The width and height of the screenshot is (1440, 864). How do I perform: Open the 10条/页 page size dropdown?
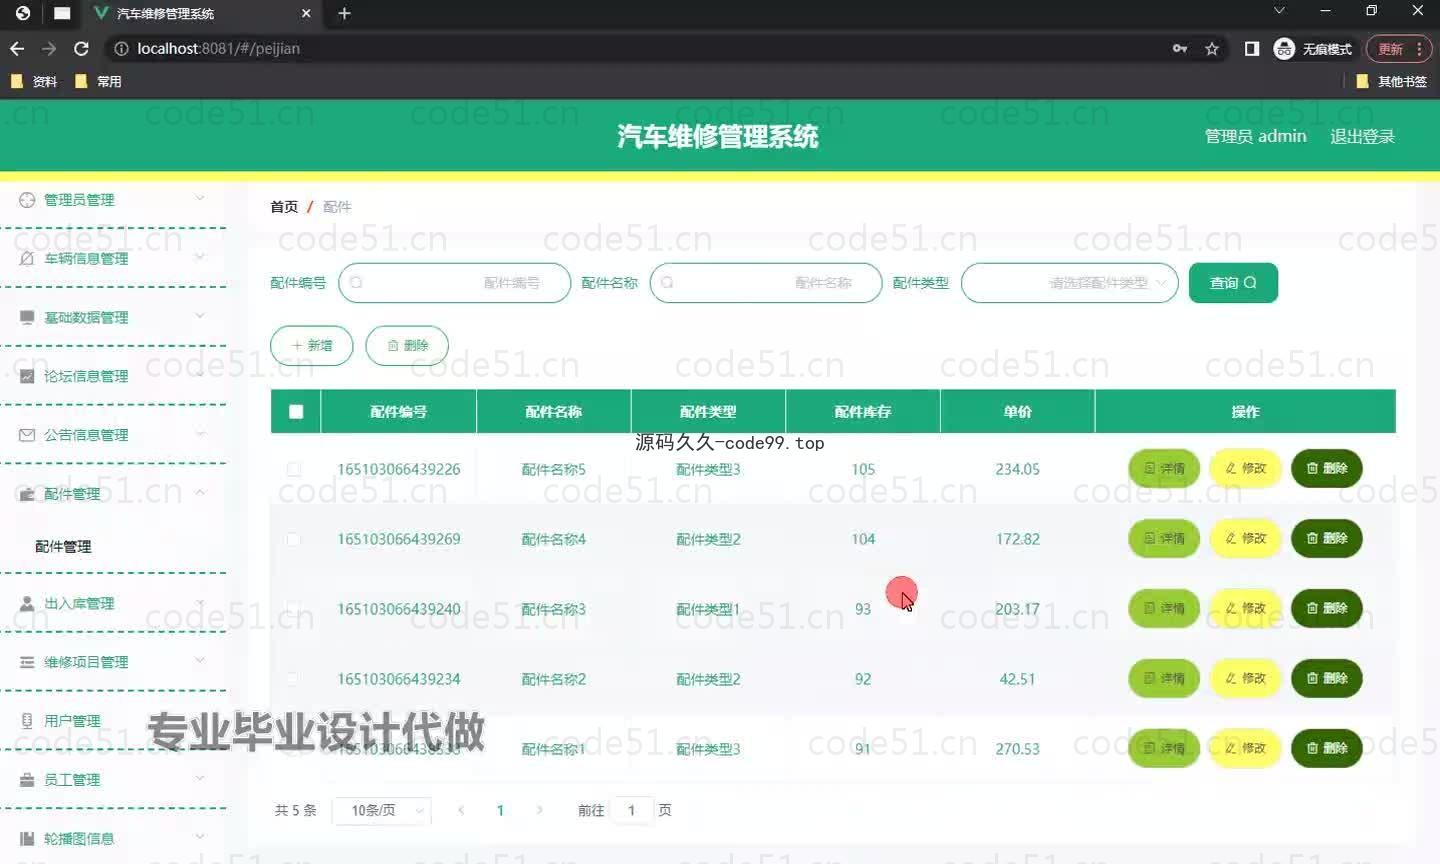[382, 810]
